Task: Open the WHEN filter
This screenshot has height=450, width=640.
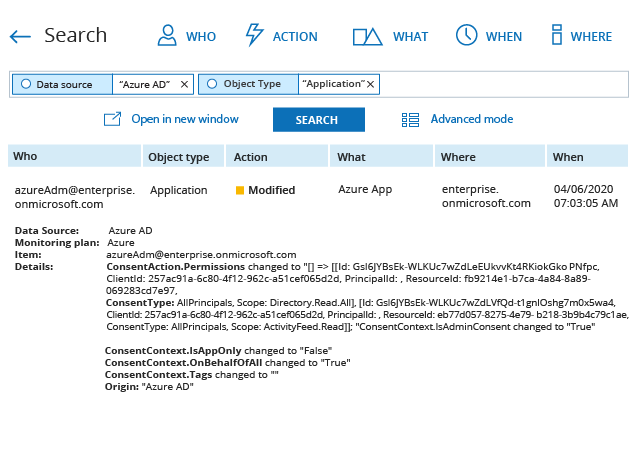Action: [x=489, y=36]
